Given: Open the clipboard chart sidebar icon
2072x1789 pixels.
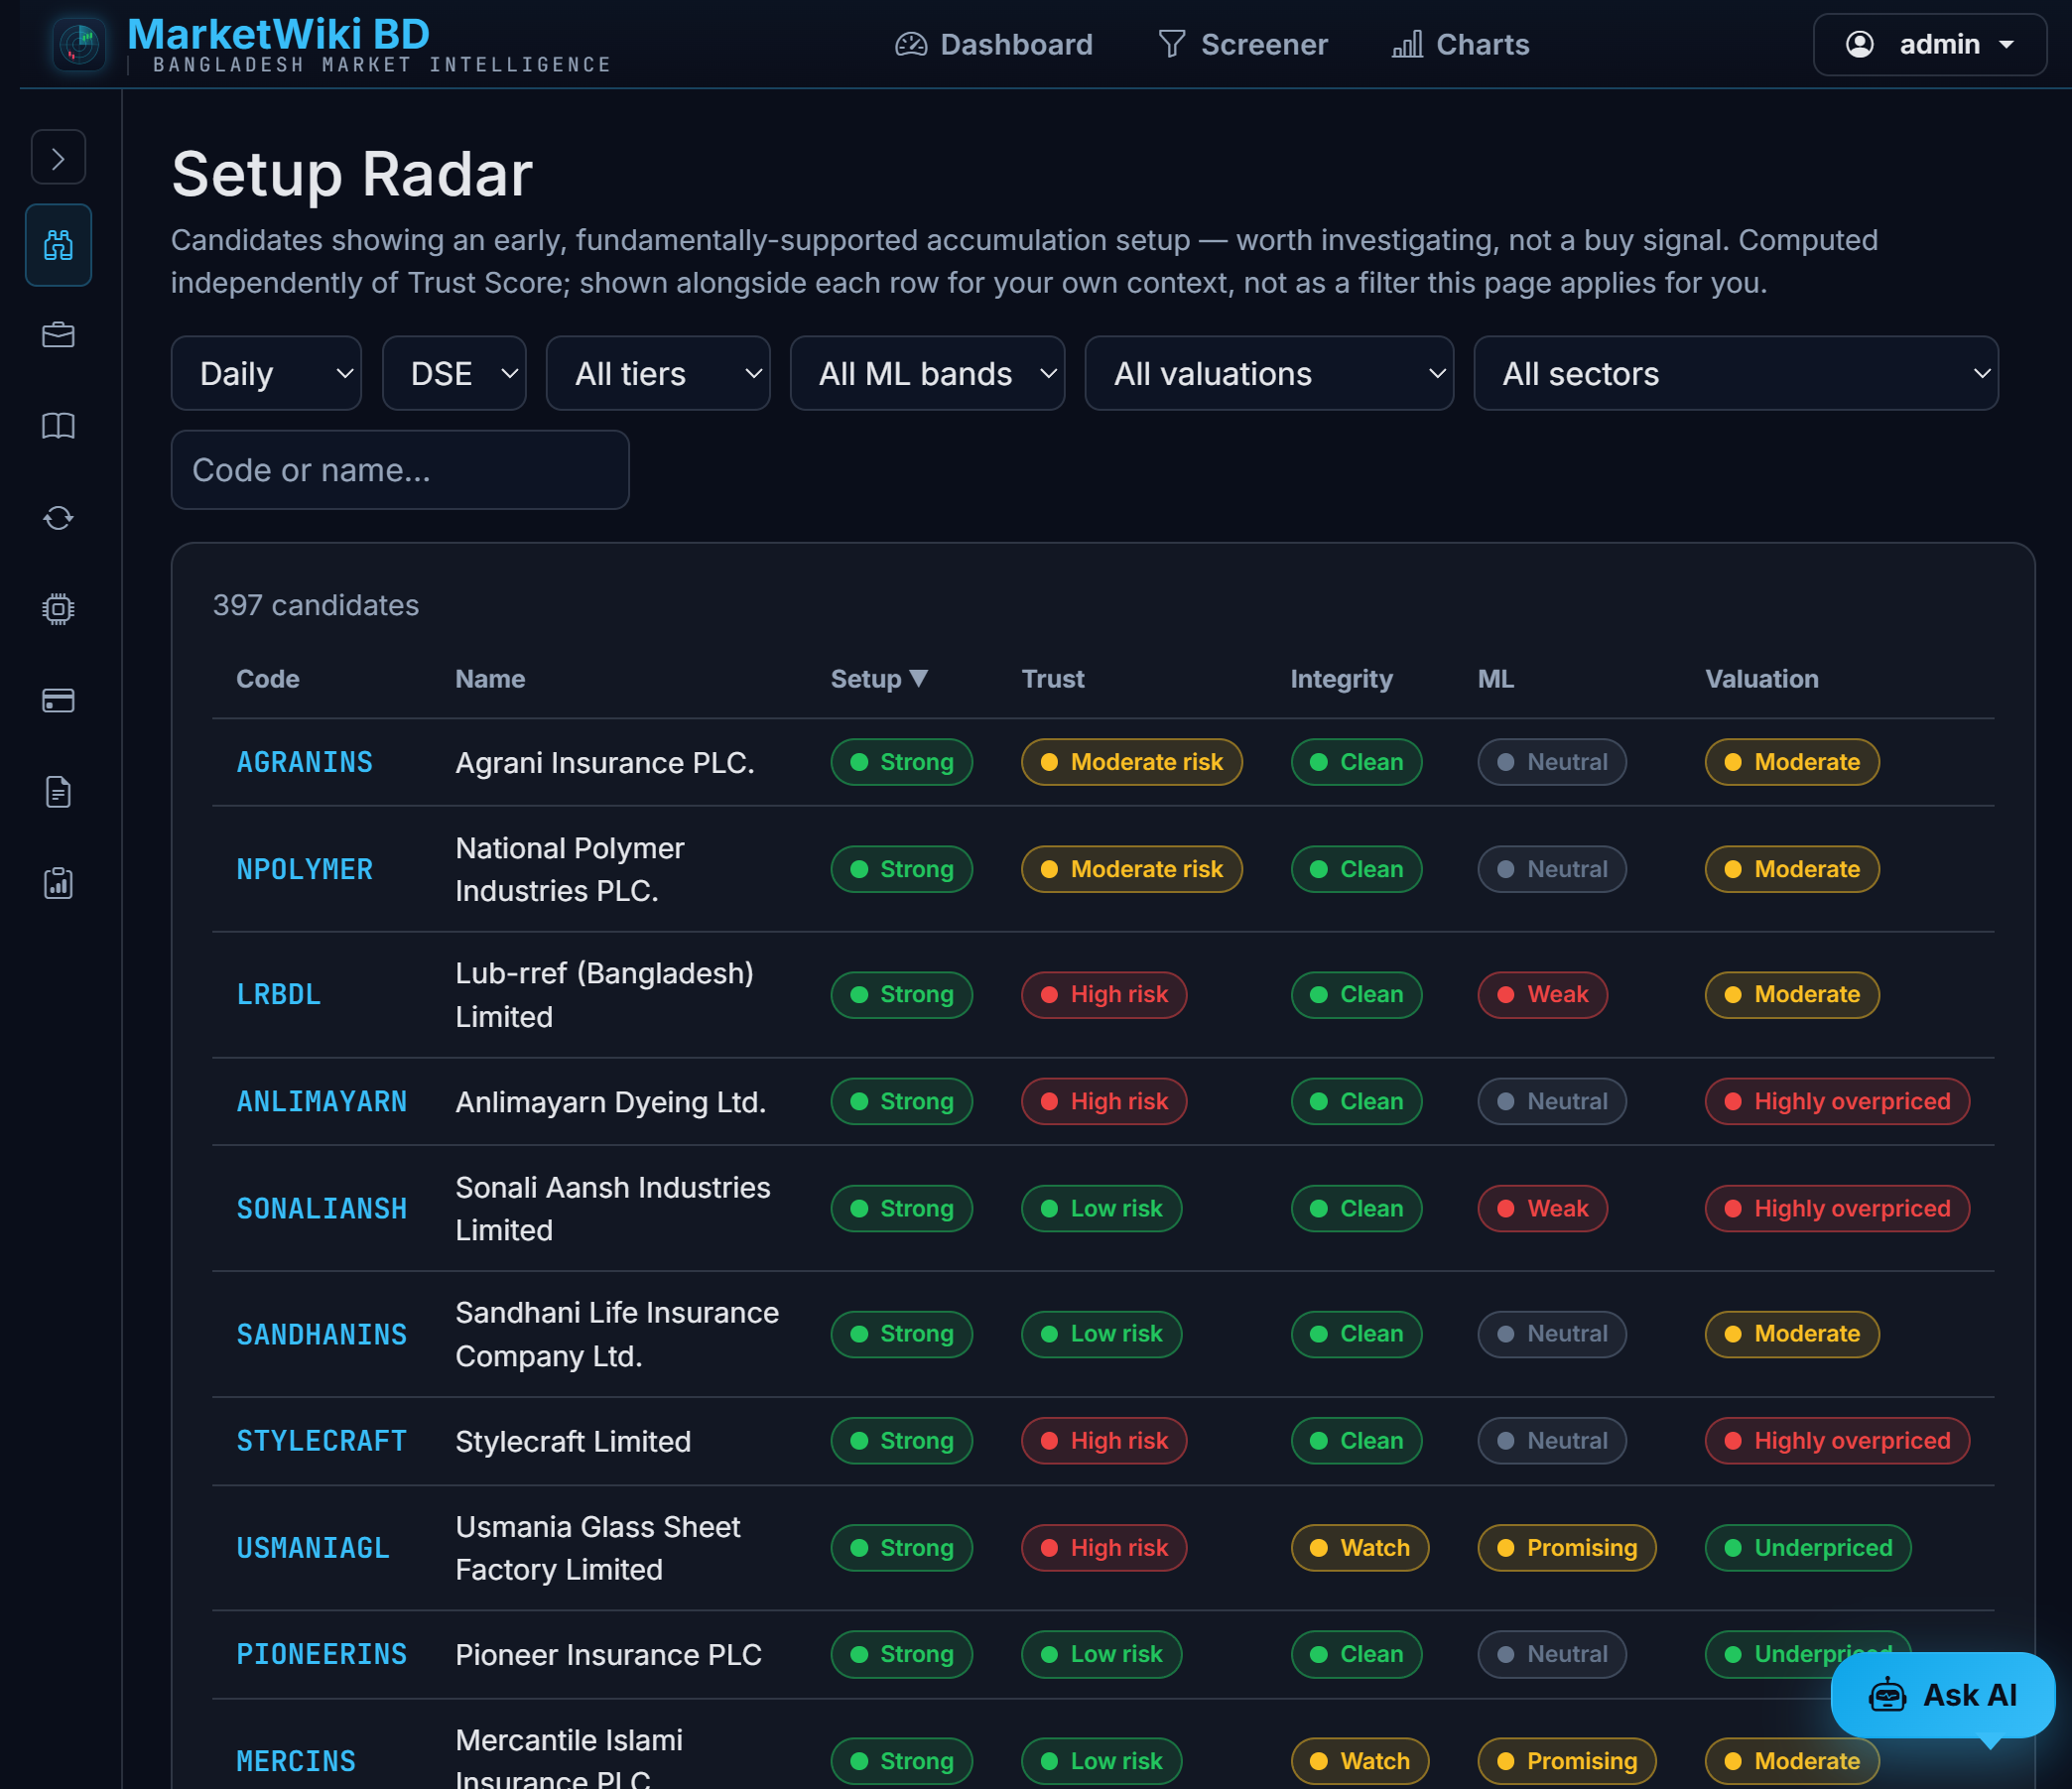Looking at the screenshot, I should [x=58, y=883].
